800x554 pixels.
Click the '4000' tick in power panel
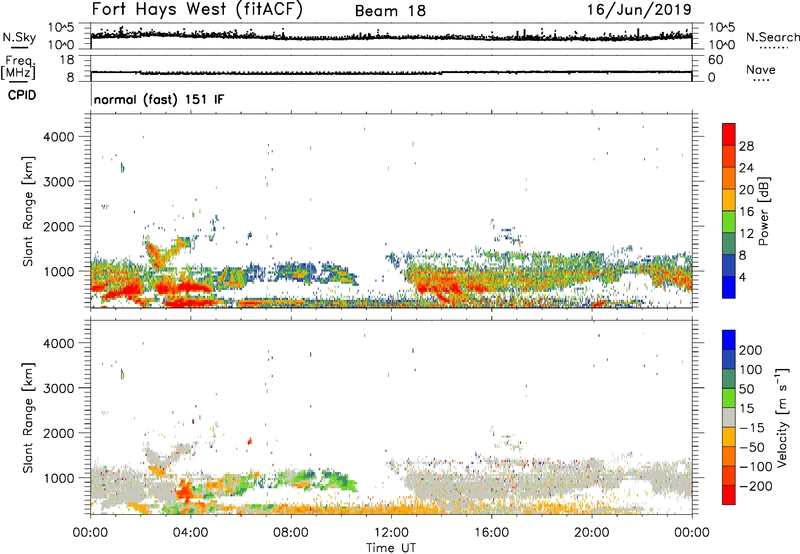tap(58, 137)
